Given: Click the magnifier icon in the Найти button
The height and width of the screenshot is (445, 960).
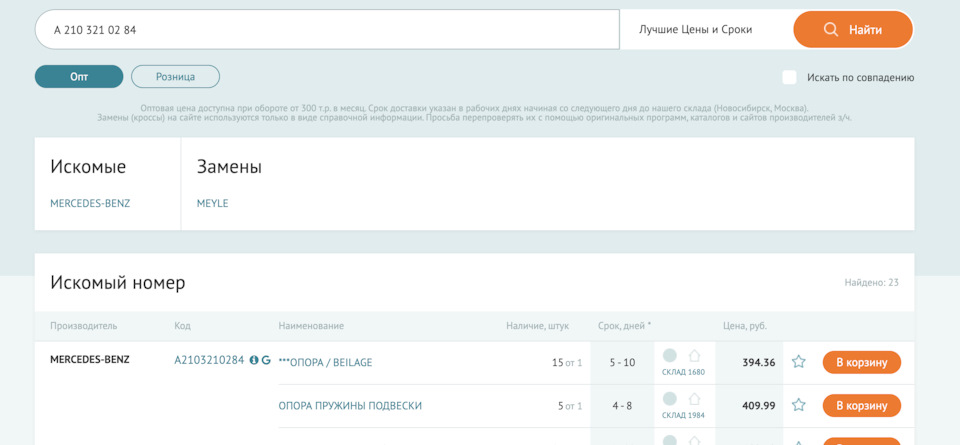Looking at the screenshot, I should tap(831, 29).
